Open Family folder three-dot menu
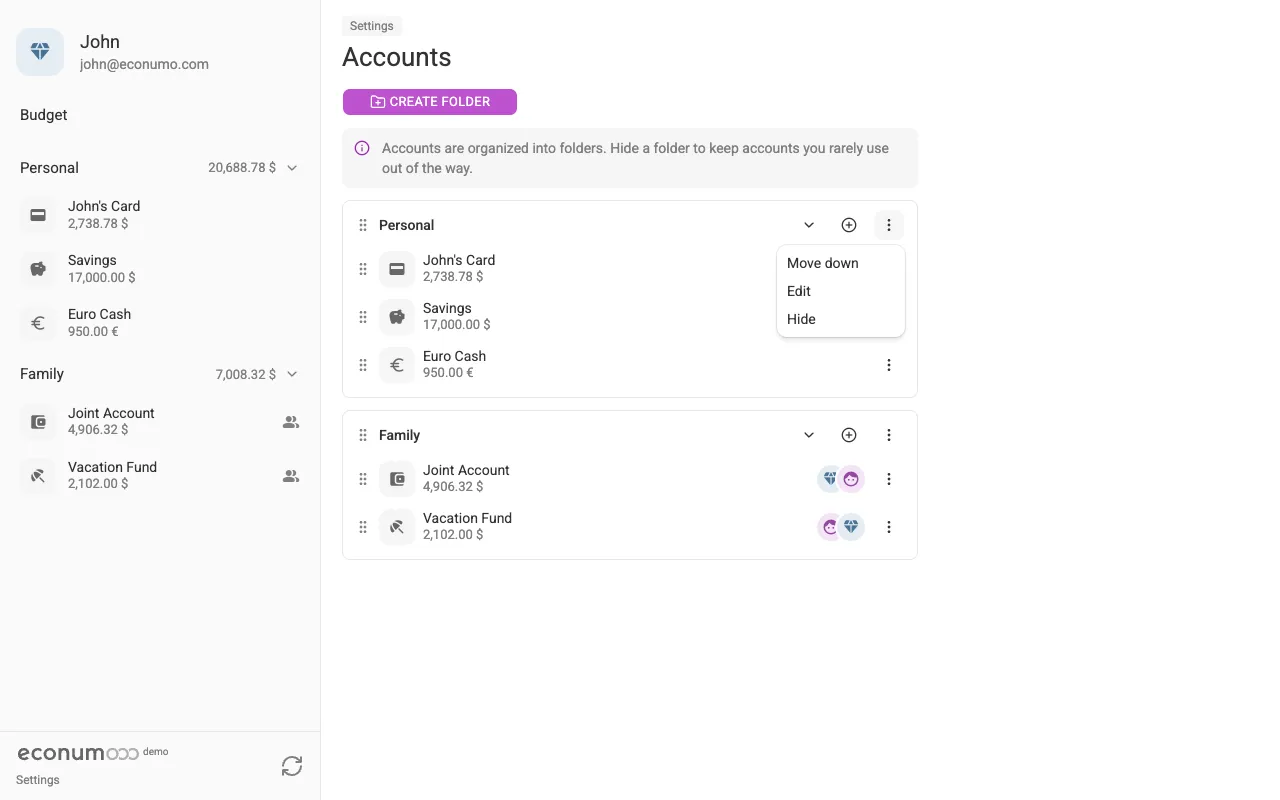This screenshot has height=800, width=1280. pos(889,435)
